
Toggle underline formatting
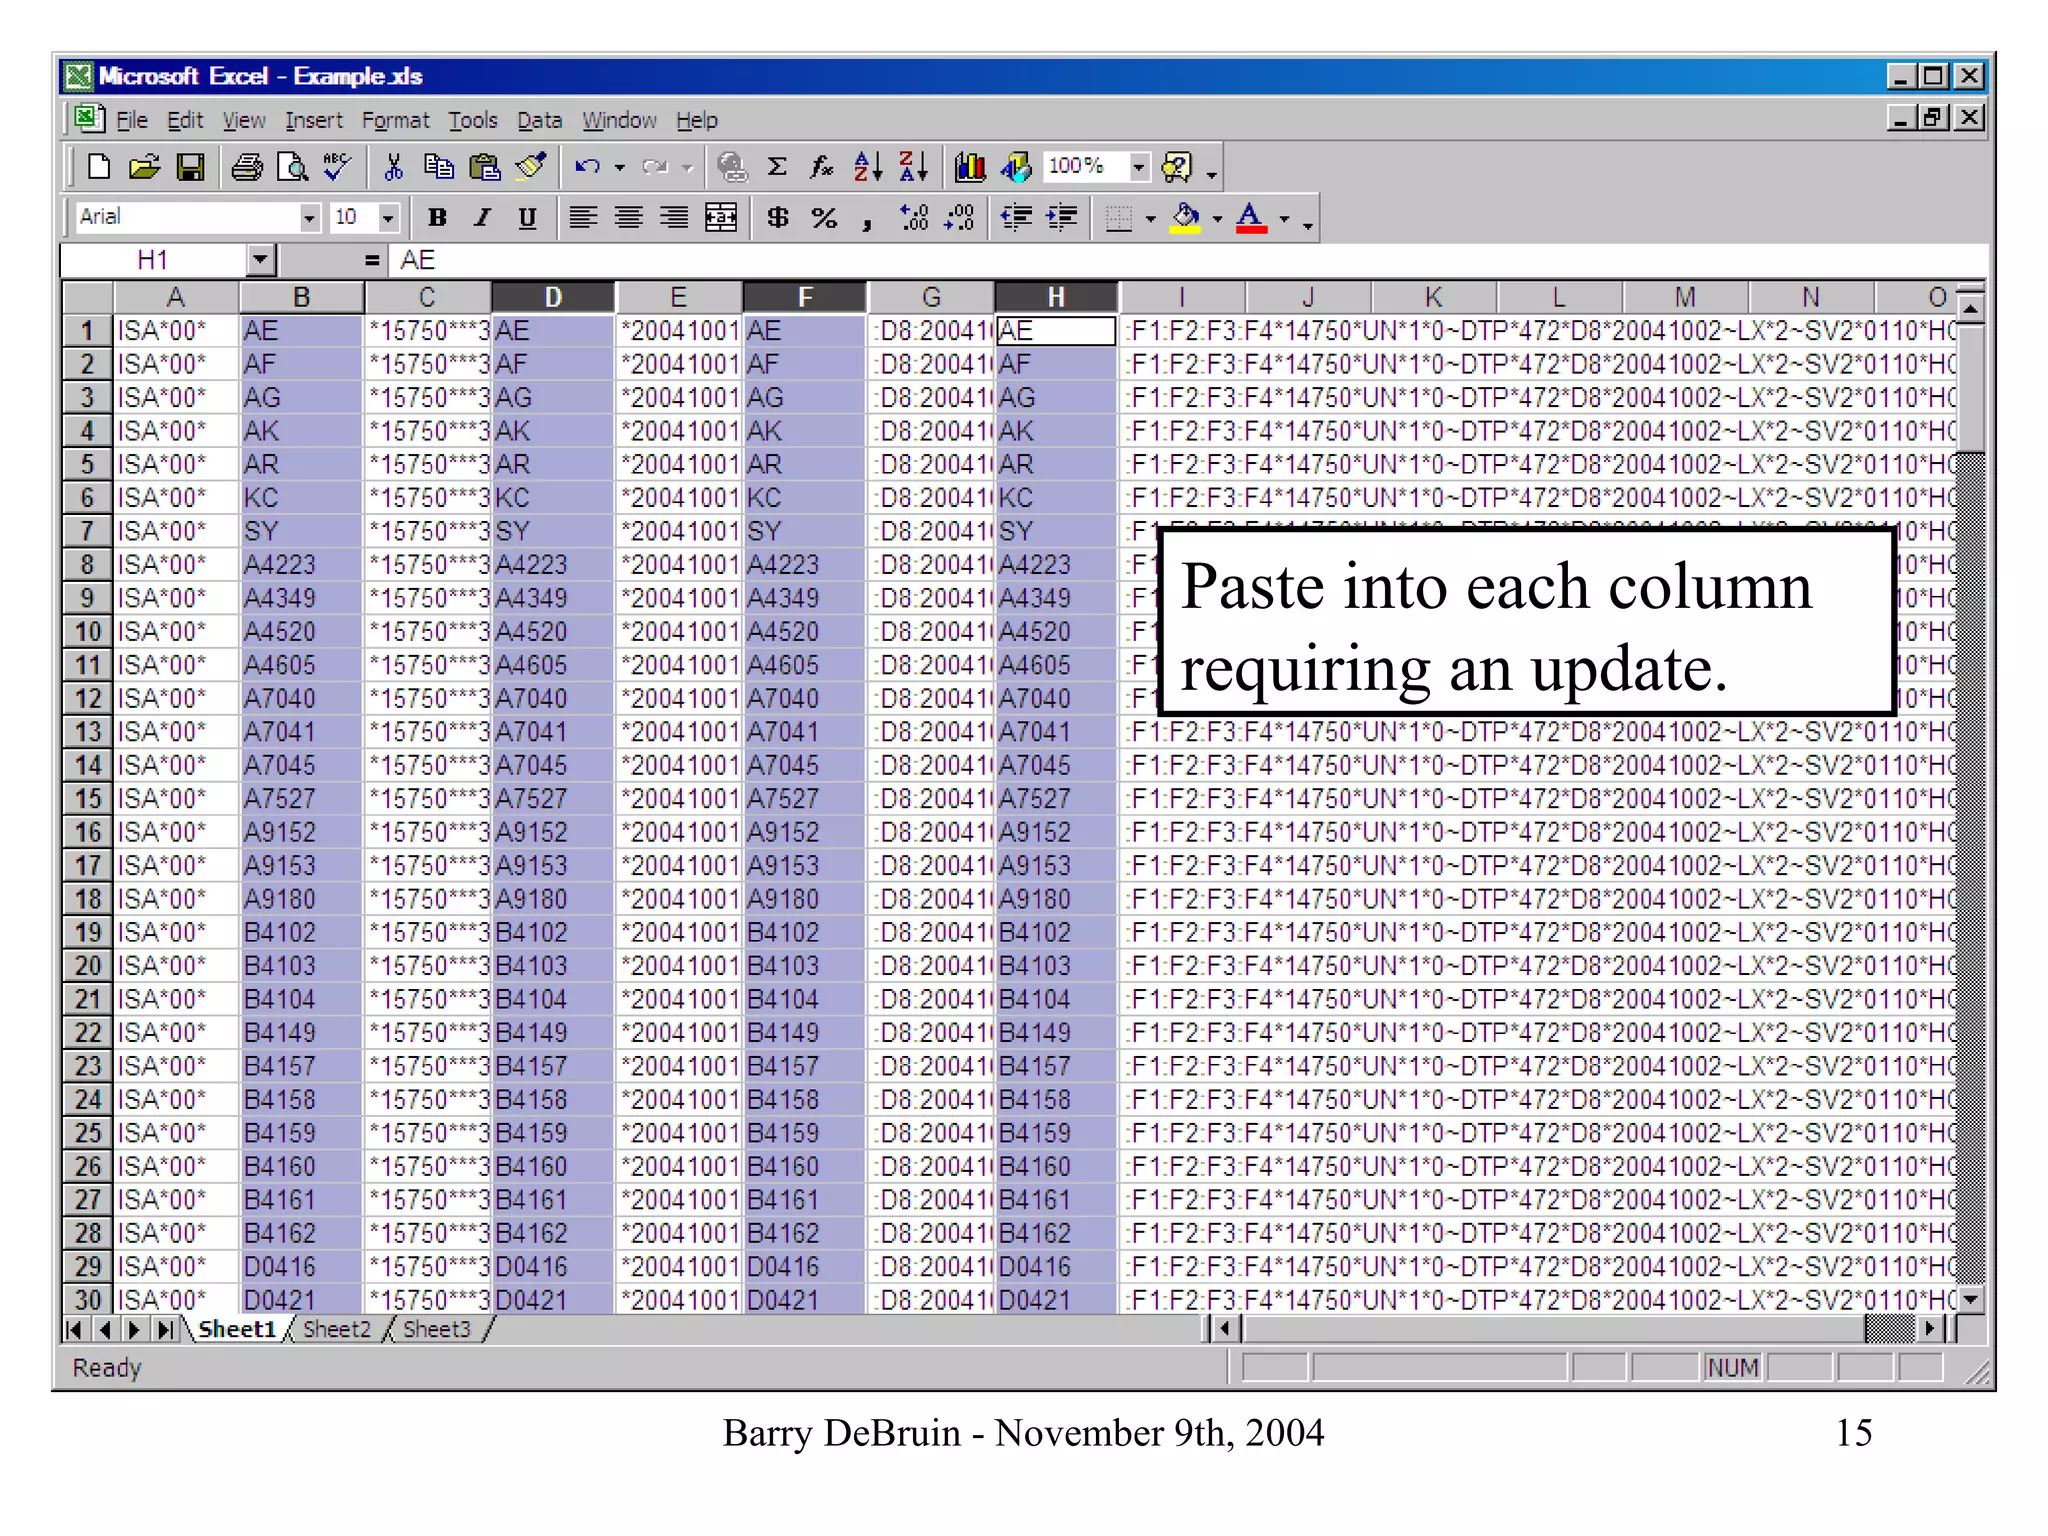(528, 217)
